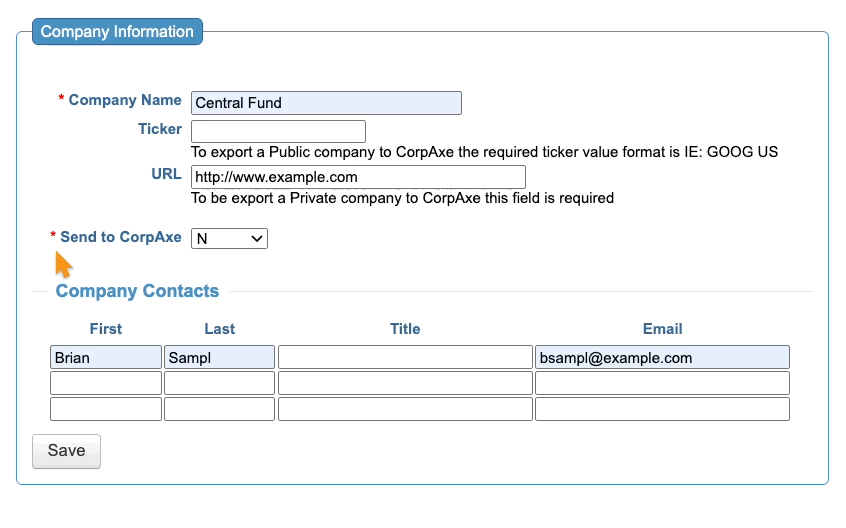Click the last name field containing Sampl
Image resolution: width=846 pixels, height=528 pixels.
click(219, 357)
